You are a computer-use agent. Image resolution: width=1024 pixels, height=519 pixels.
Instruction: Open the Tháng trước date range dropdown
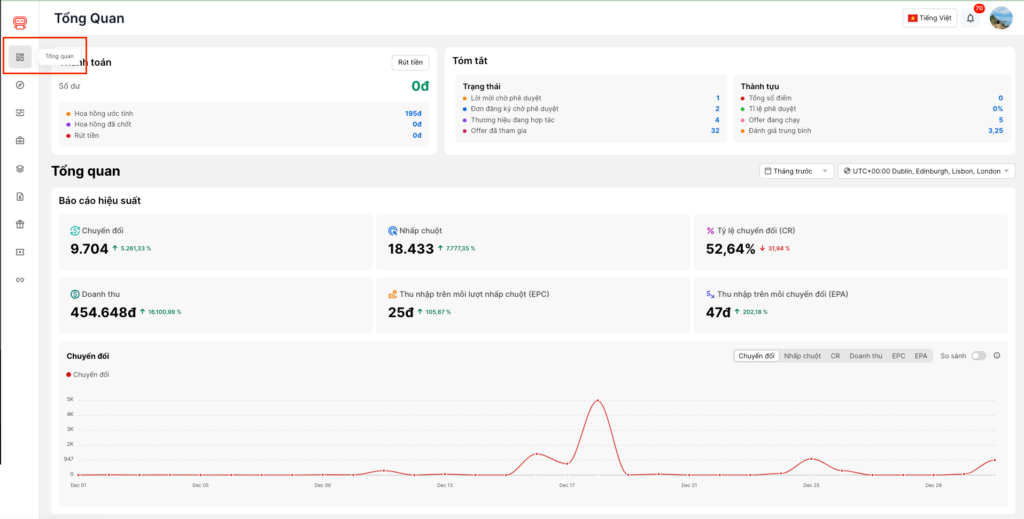click(x=797, y=171)
